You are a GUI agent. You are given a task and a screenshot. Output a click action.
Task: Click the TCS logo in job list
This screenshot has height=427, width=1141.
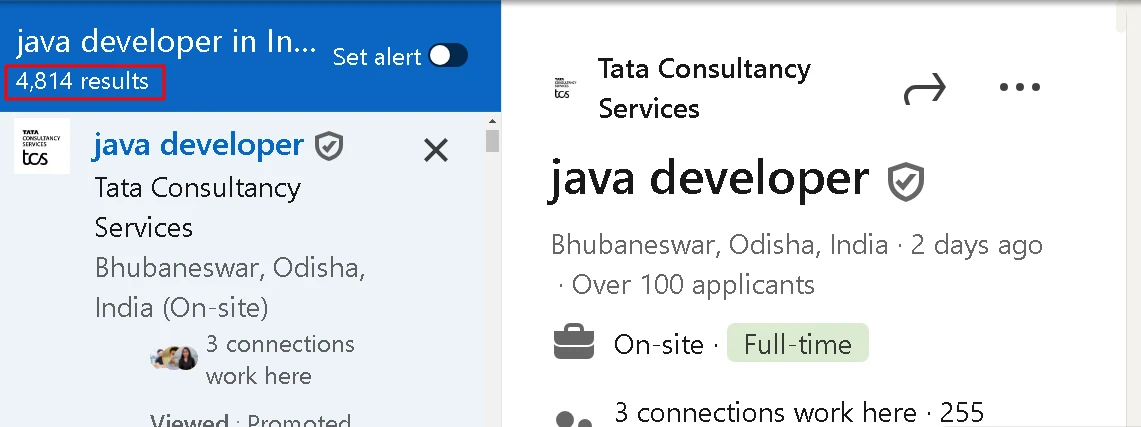click(41, 146)
